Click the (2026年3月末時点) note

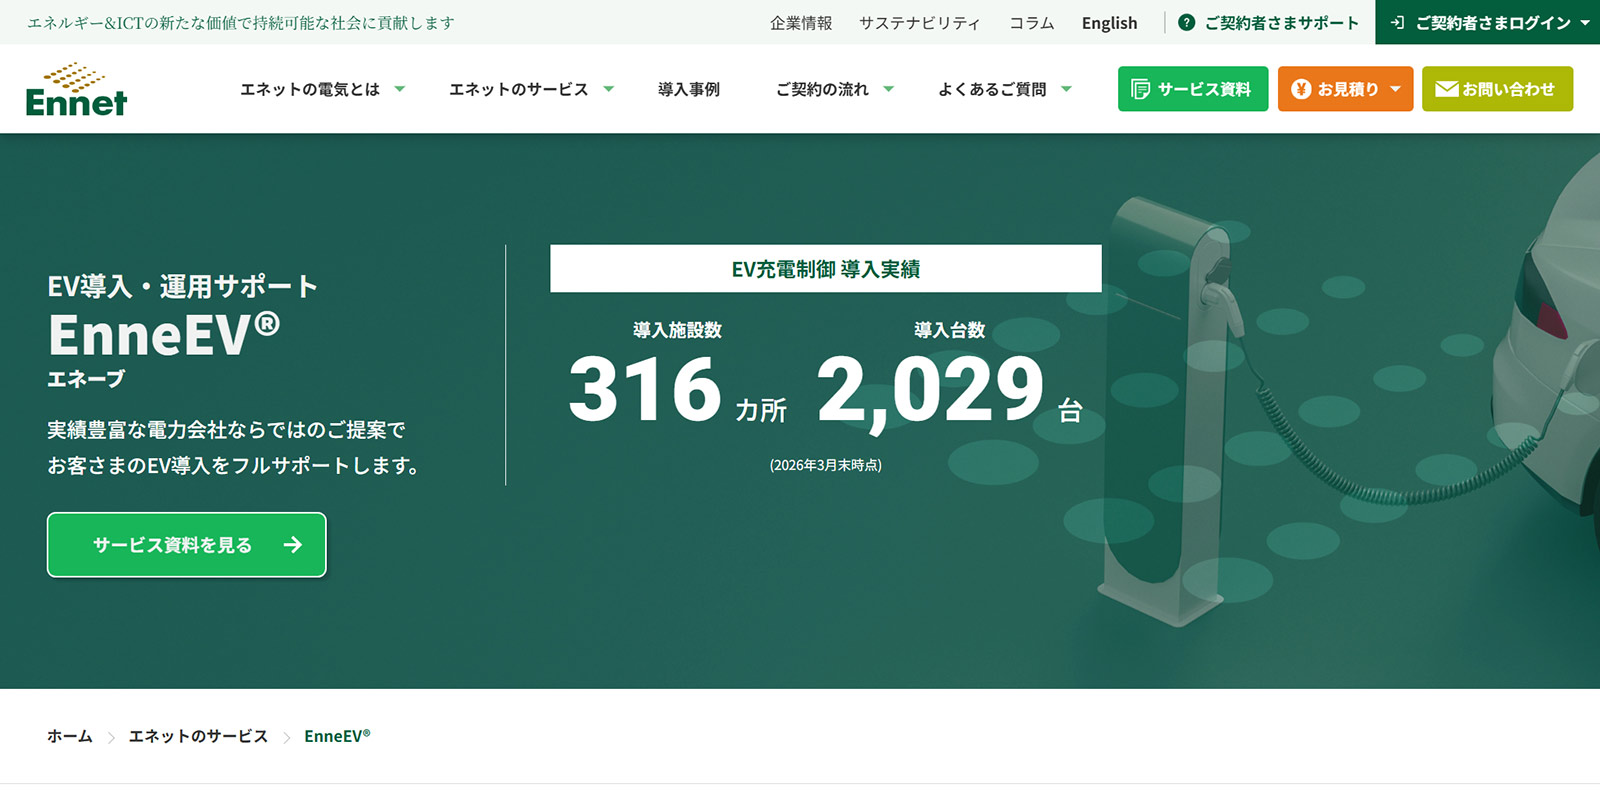(x=826, y=465)
